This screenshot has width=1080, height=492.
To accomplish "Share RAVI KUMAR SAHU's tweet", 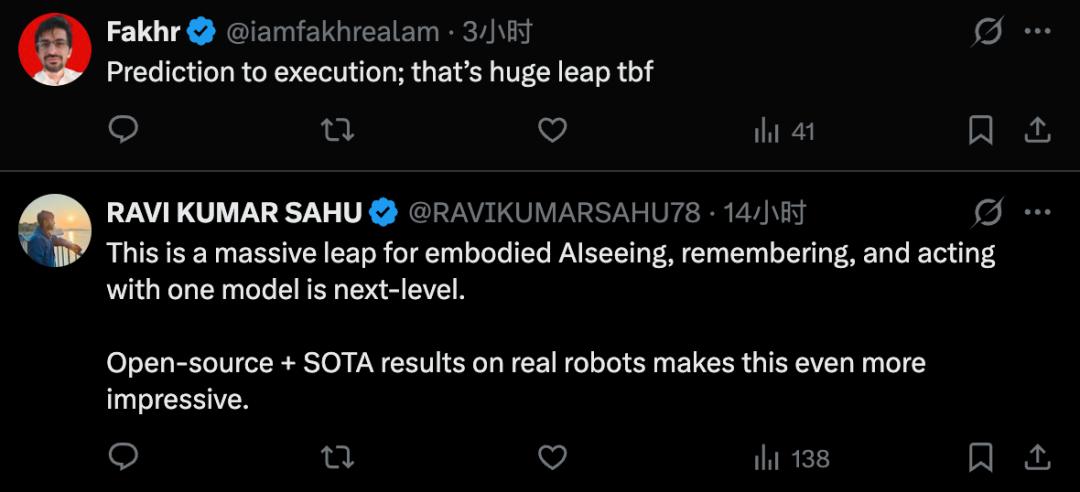I will point(1037,458).
